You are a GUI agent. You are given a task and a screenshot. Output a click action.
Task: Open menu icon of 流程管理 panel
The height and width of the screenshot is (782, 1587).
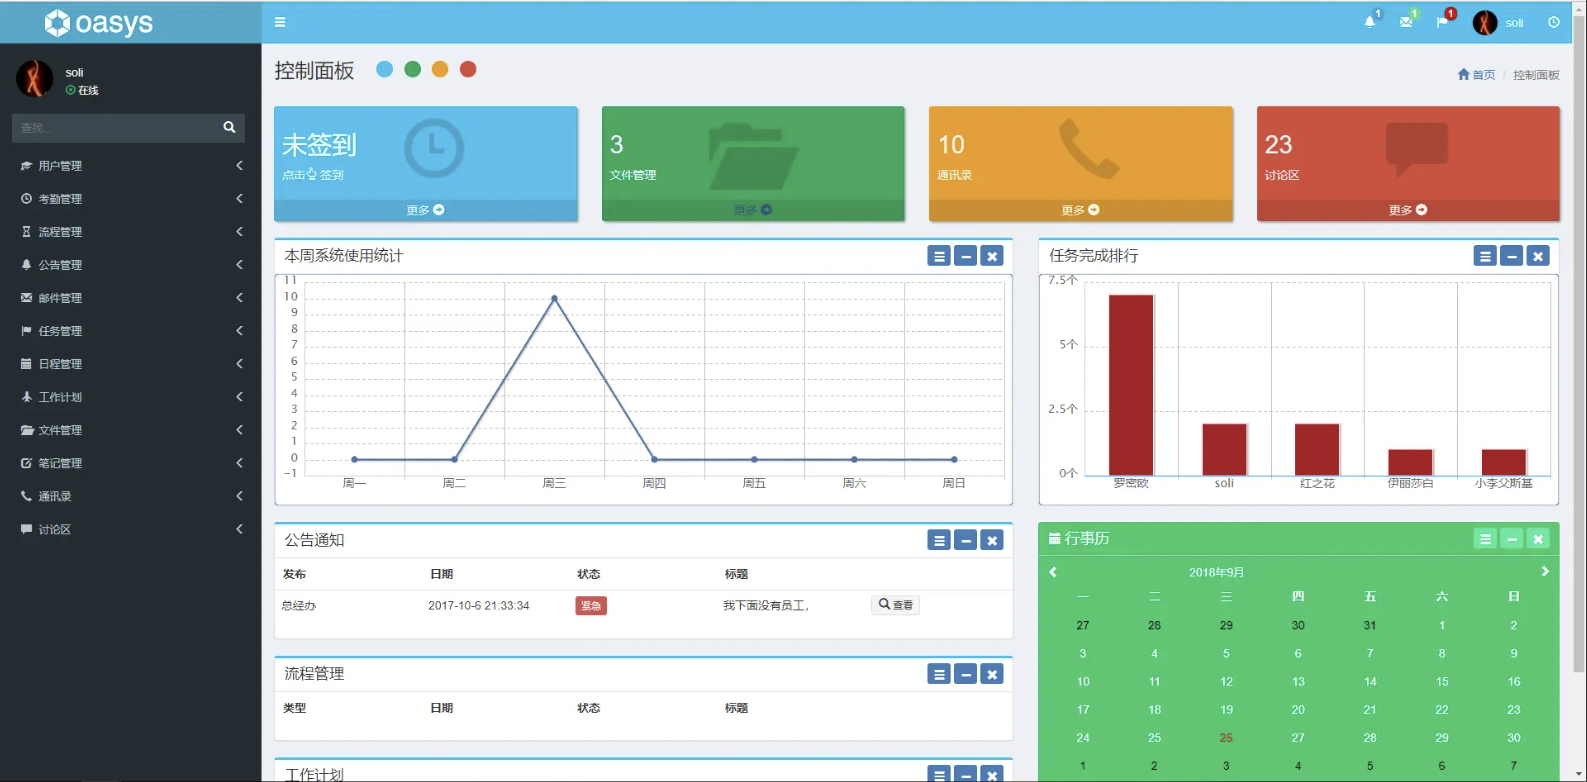[939, 674]
